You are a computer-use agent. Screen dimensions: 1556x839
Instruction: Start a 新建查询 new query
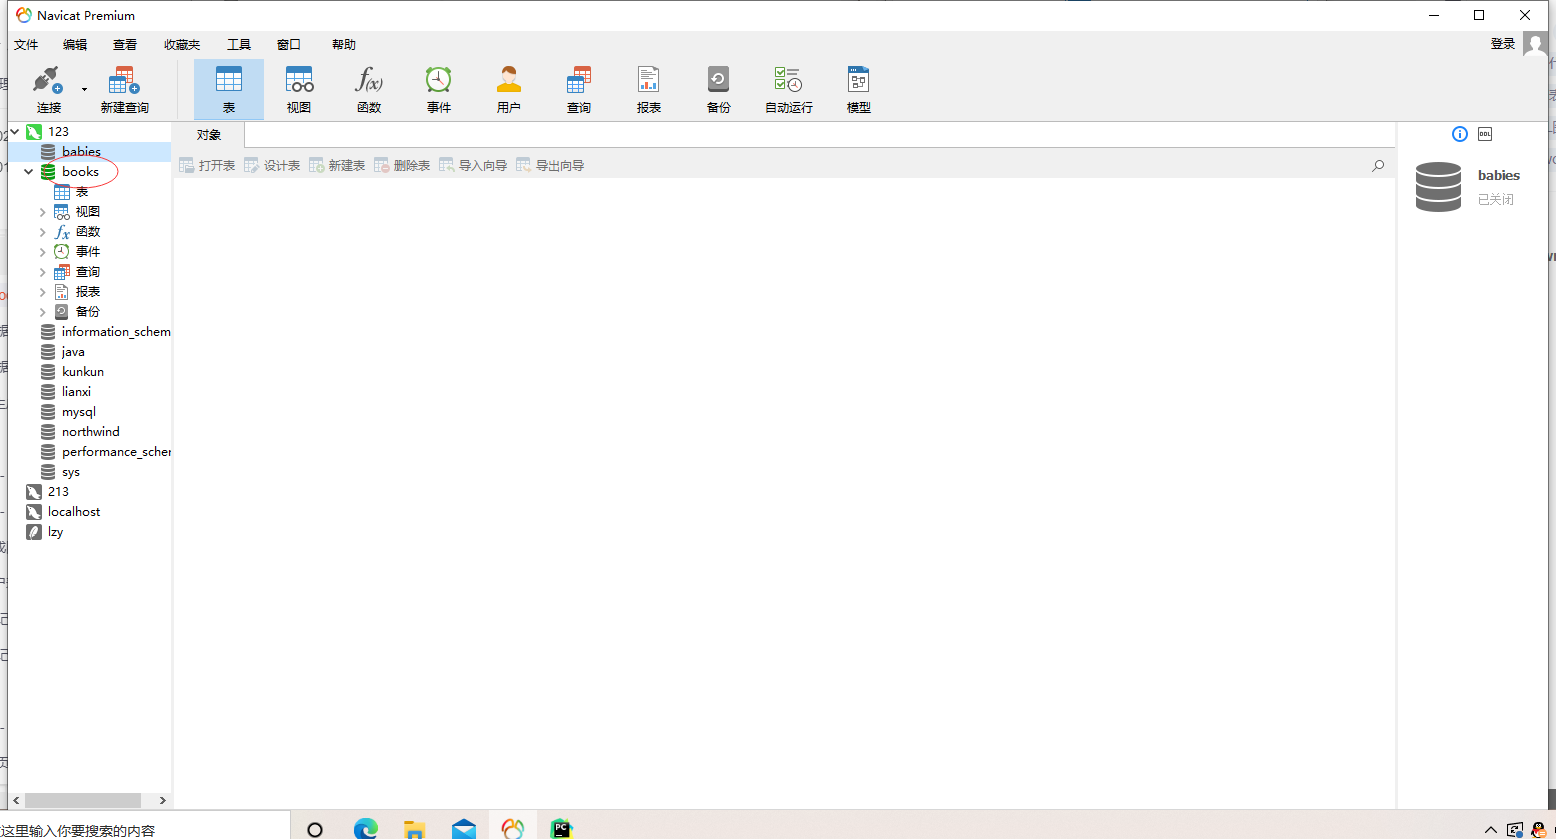[x=124, y=90]
